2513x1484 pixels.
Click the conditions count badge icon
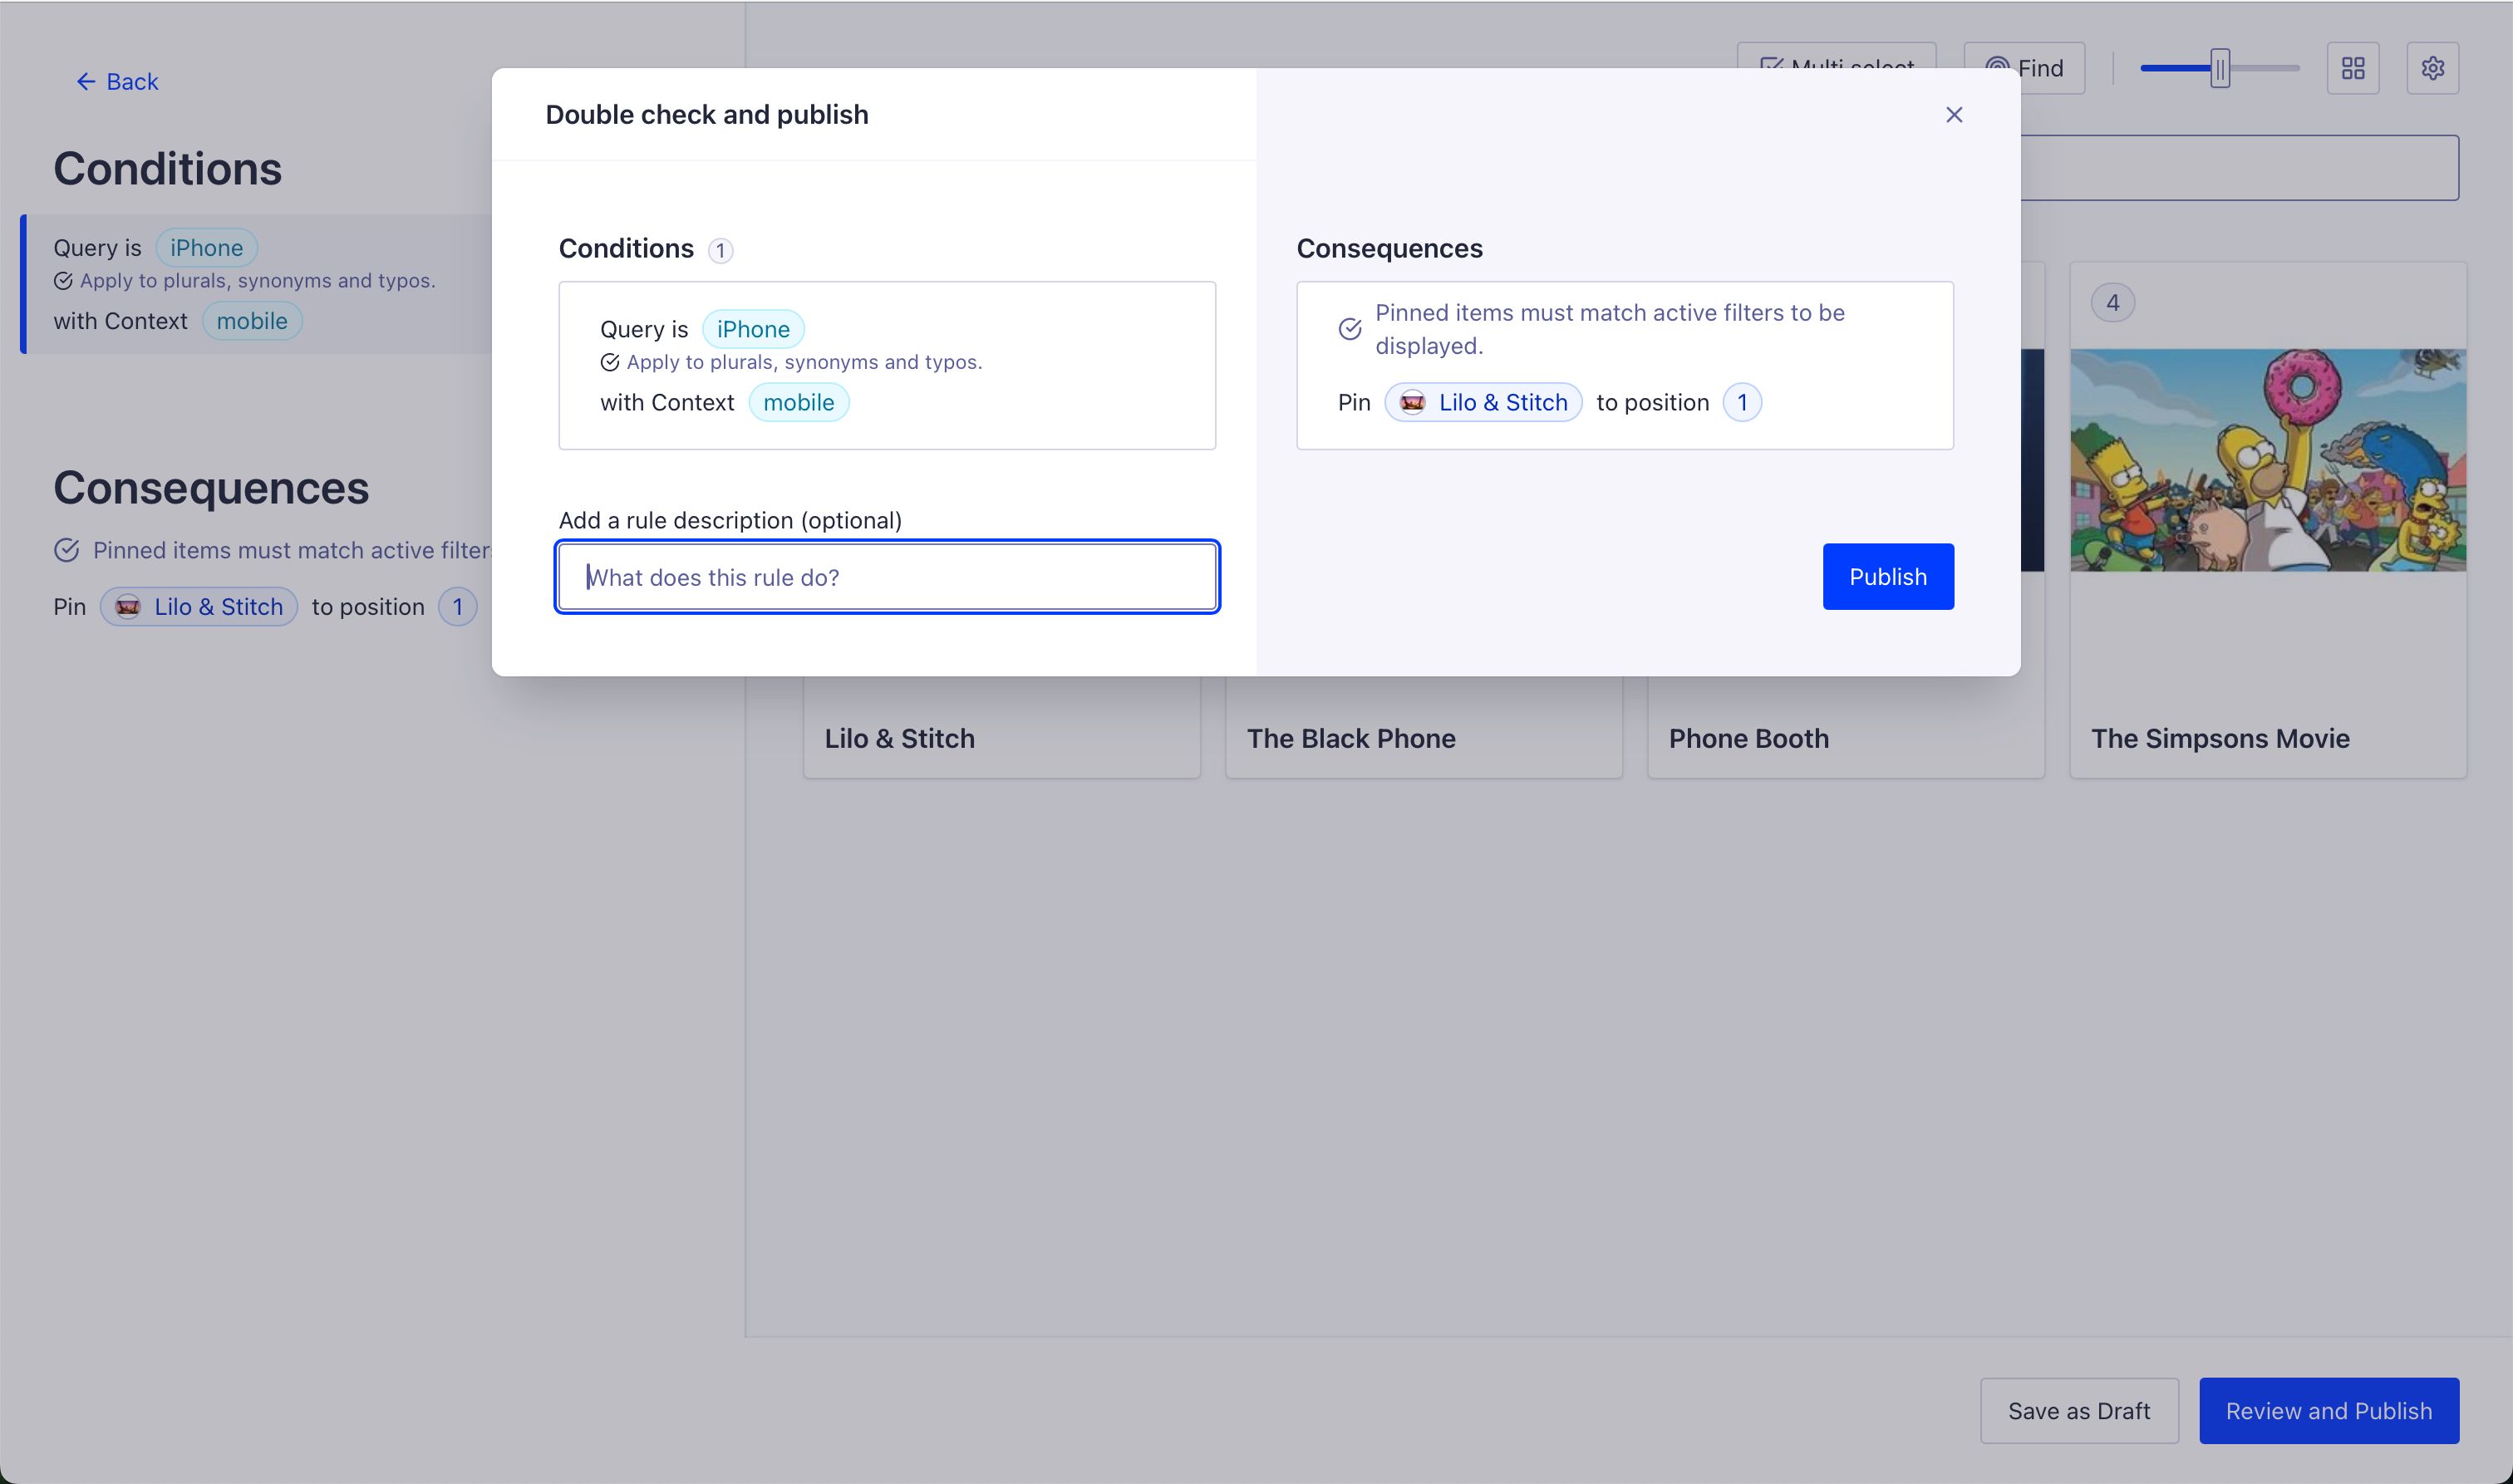(x=720, y=250)
